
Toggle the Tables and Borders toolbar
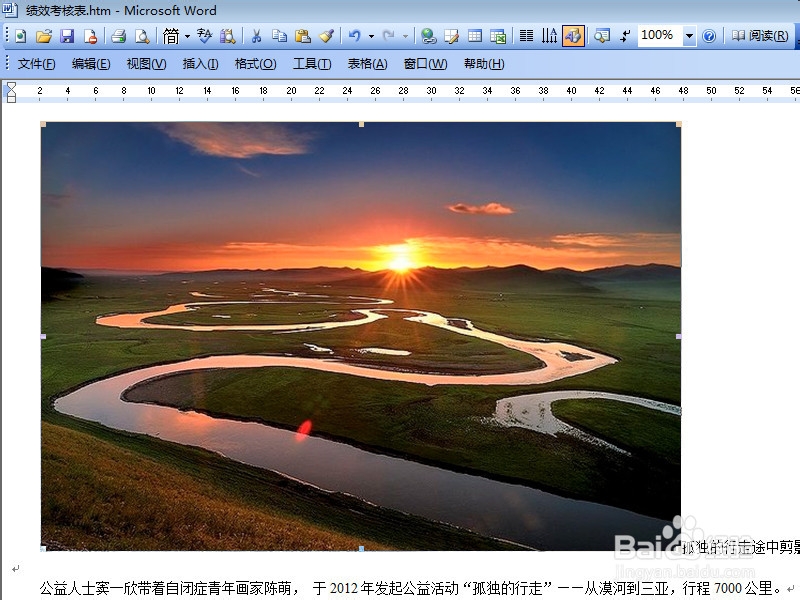point(452,36)
